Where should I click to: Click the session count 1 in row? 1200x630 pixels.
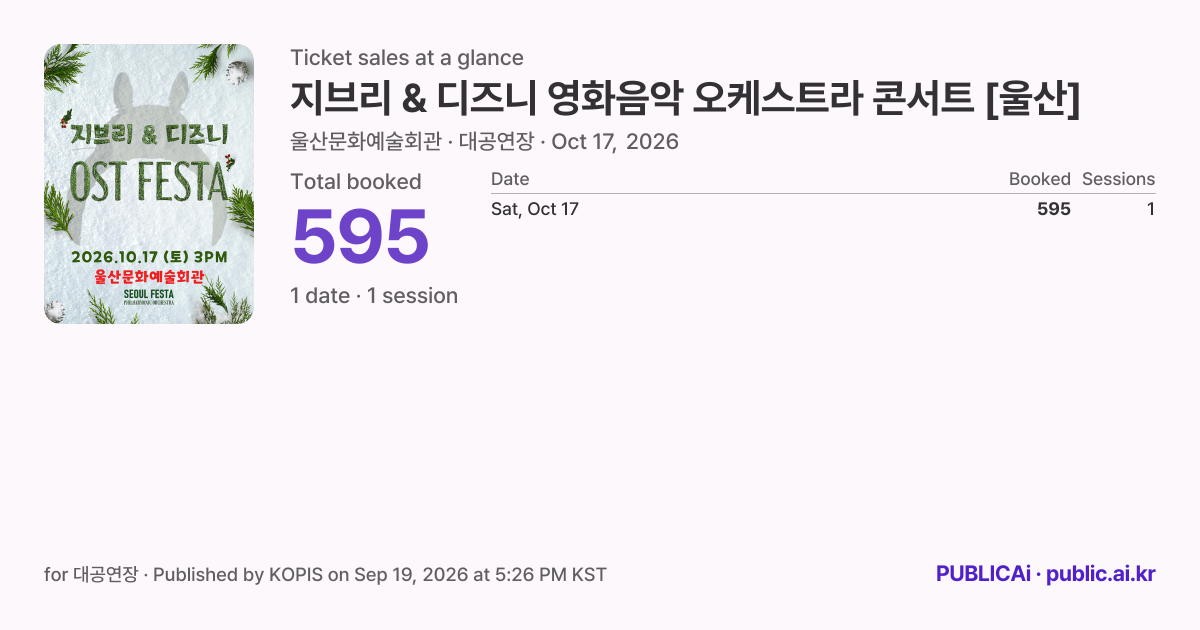[x=1151, y=209]
